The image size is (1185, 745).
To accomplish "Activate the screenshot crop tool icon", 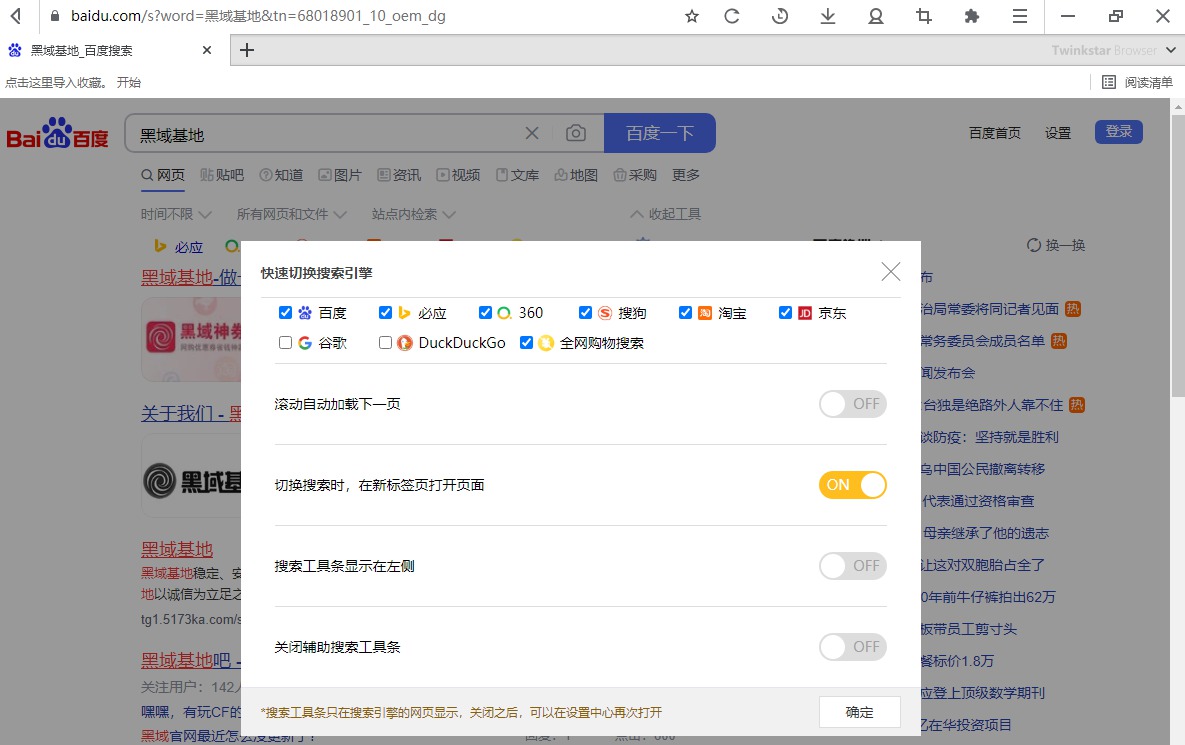I will pos(924,16).
